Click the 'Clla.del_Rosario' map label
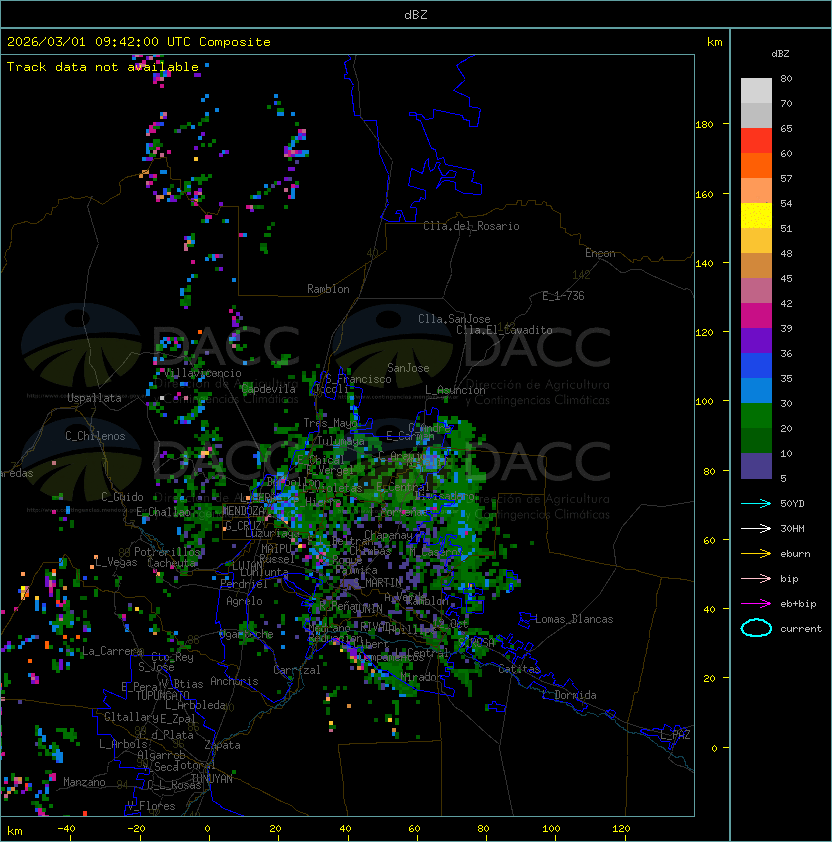 coord(471,226)
